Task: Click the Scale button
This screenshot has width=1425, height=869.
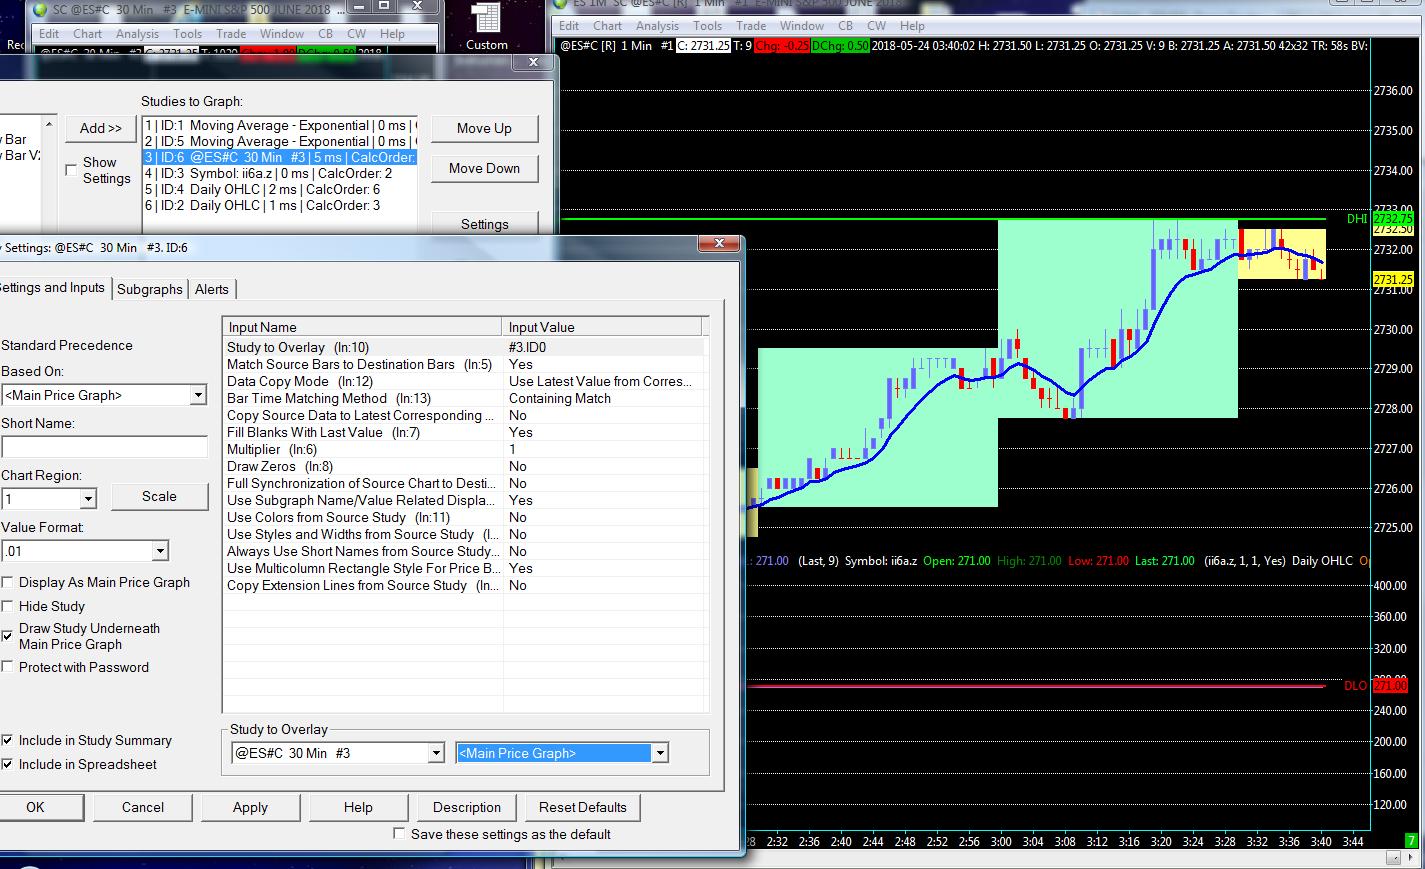Action: (x=159, y=496)
